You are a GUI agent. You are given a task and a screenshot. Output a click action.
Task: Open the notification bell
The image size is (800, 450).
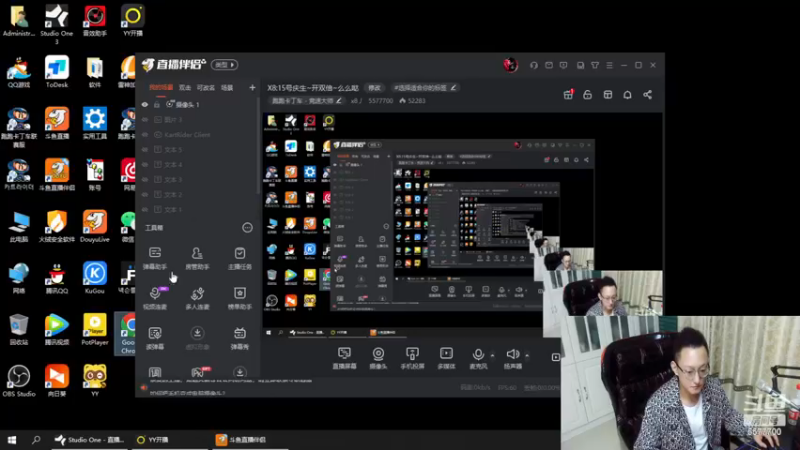[x=628, y=95]
